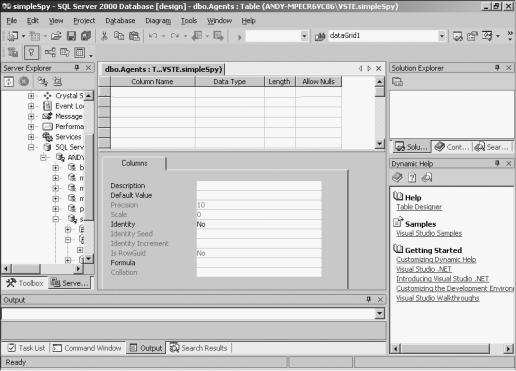Click the Open File toolbar icon
Viewport: 516px width, 371px height.
coord(56,36)
